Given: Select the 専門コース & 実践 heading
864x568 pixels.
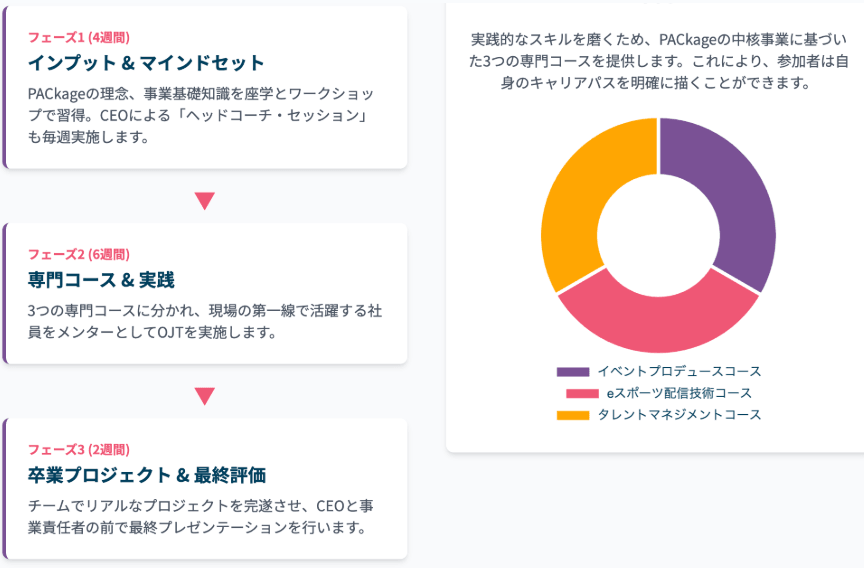Looking at the screenshot, I should pyautogui.click(x=101, y=280).
